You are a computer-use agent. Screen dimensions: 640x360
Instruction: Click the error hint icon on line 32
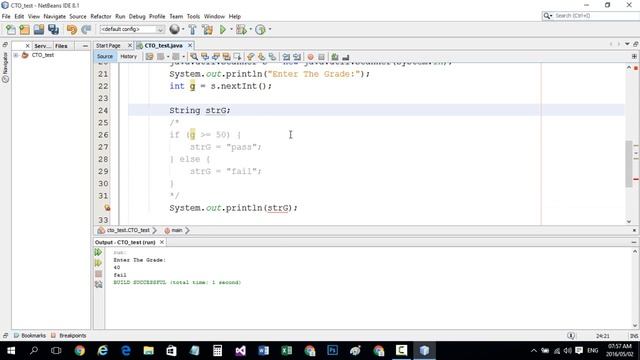107,208
